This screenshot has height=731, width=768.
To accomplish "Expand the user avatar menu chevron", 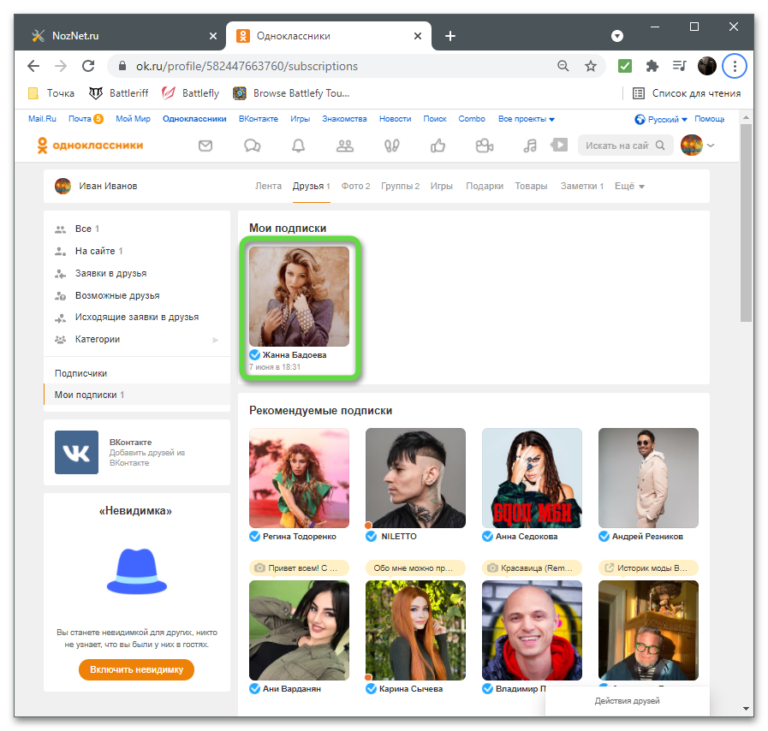I will [x=711, y=146].
